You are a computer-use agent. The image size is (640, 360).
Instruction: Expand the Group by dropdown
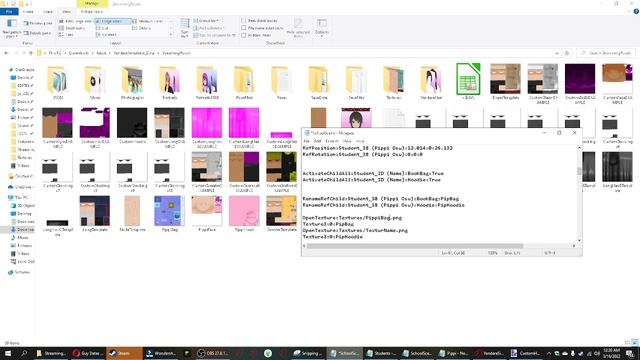(206, 20)
